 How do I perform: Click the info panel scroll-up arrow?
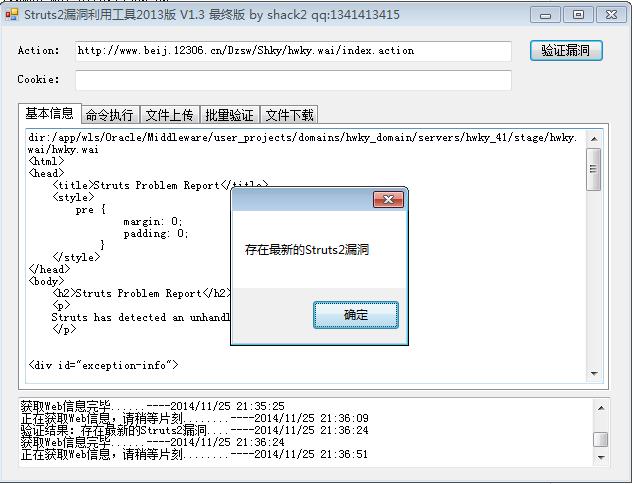[x=594, y=139]
